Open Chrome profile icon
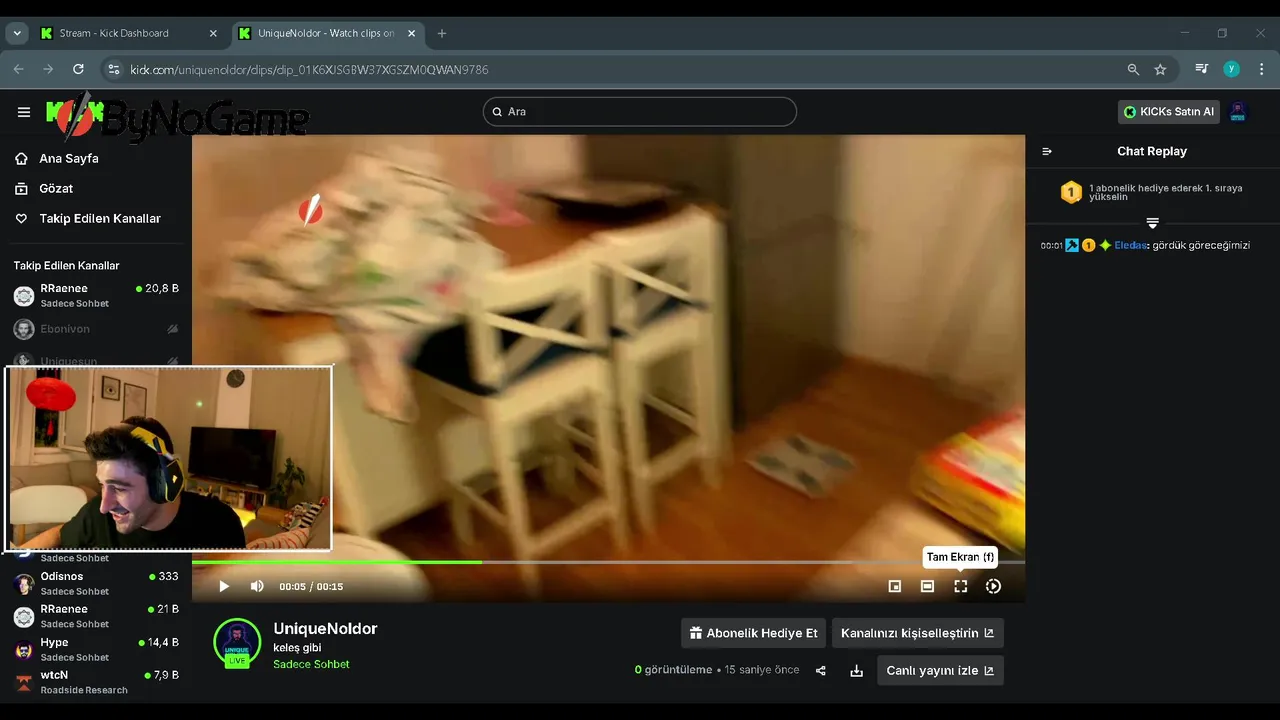Screen dimensions: 1280x720 (1232, 69)
